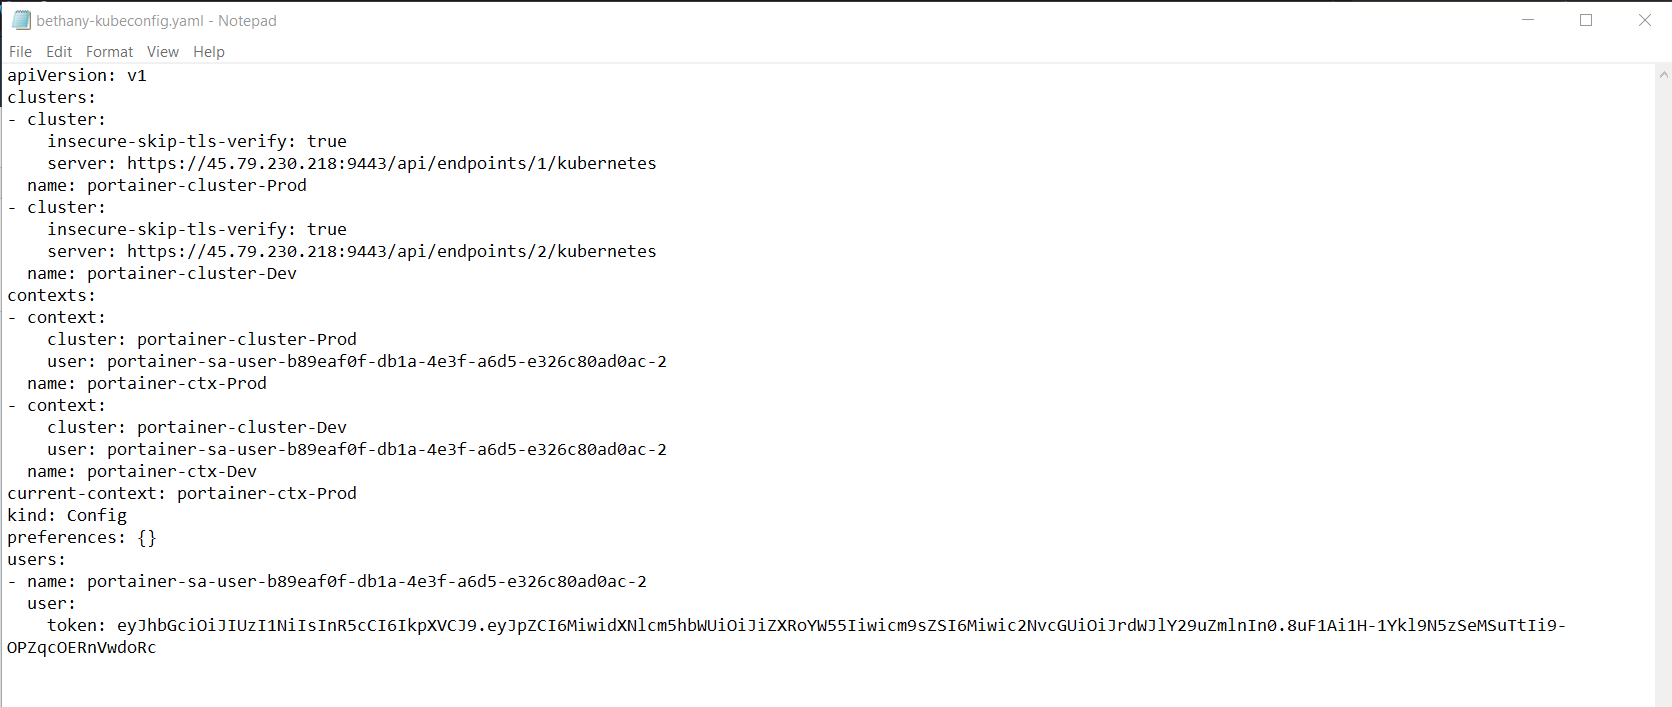Open the File menu

(20, 52)
